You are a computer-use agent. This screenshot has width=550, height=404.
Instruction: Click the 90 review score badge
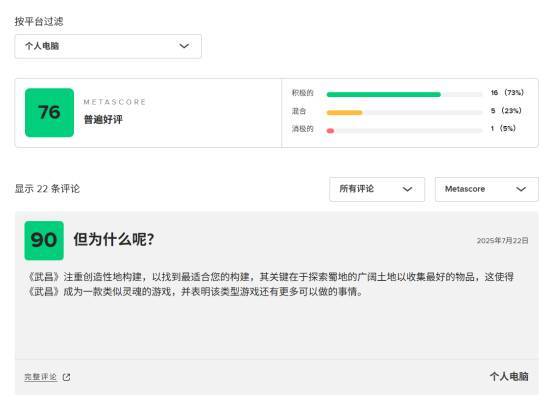(x=44, y=241)
